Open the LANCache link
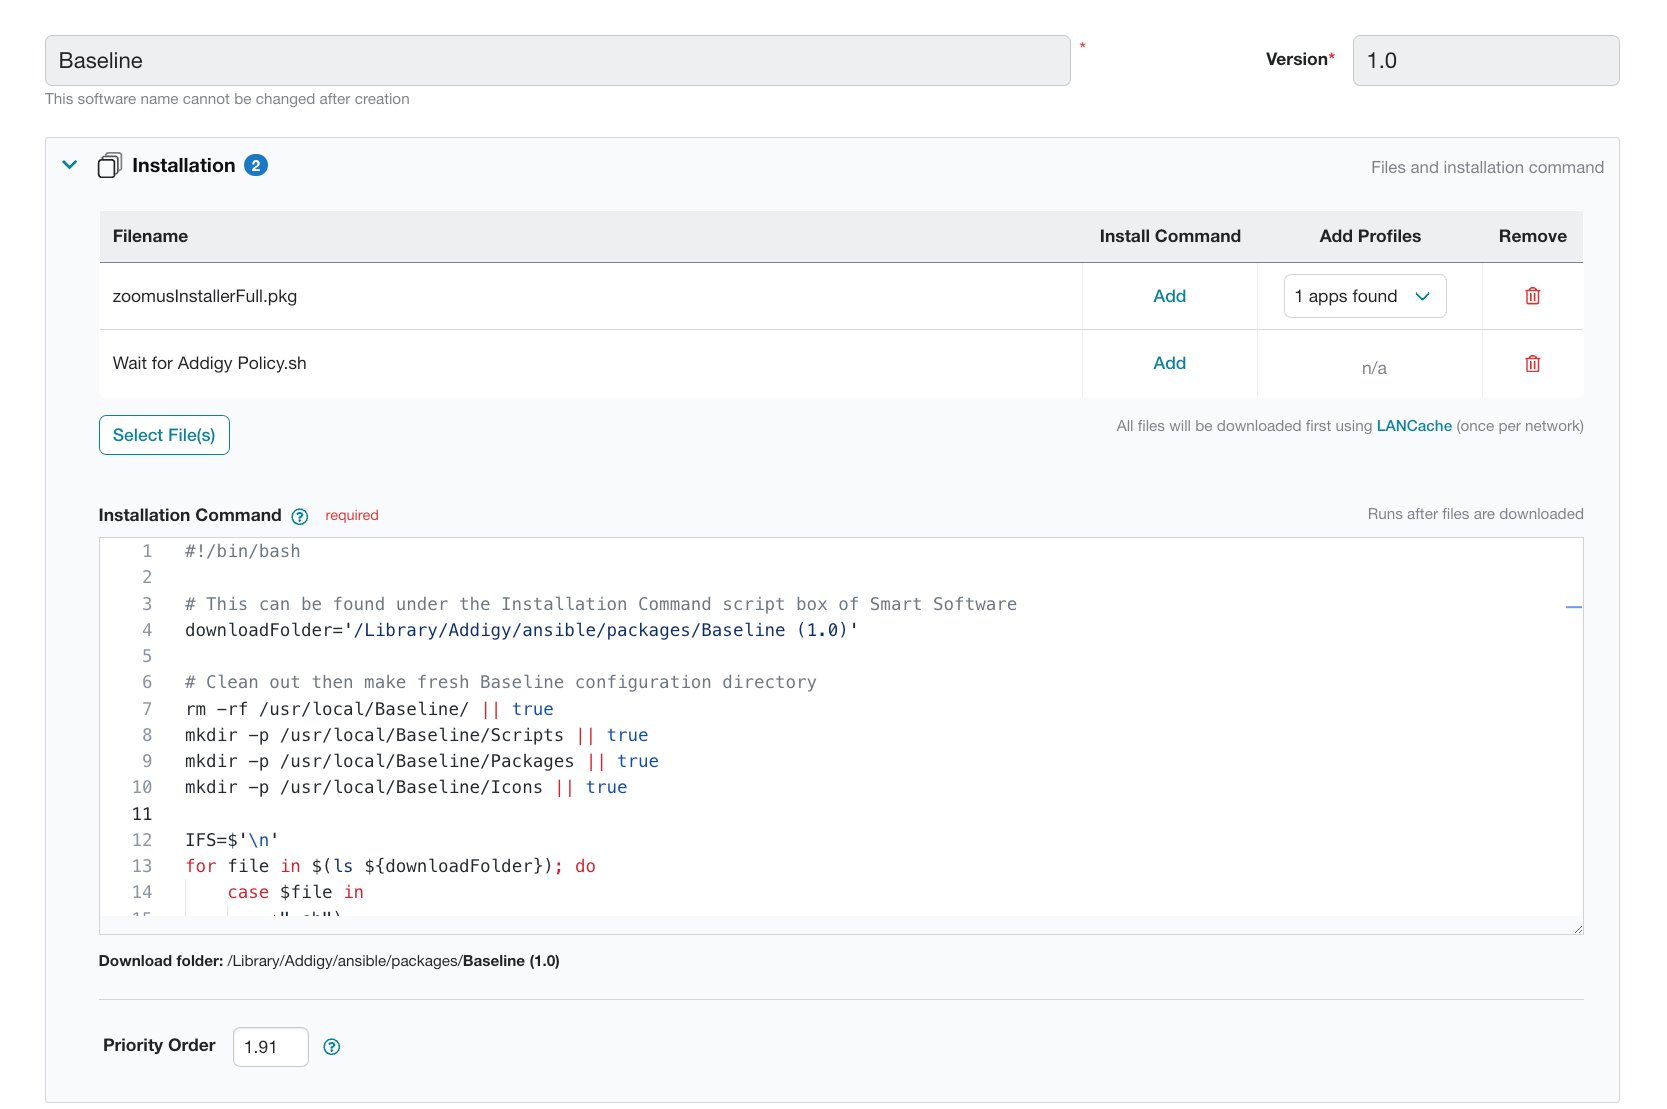The image size is (1667, 1109). tap(1414, 426)
